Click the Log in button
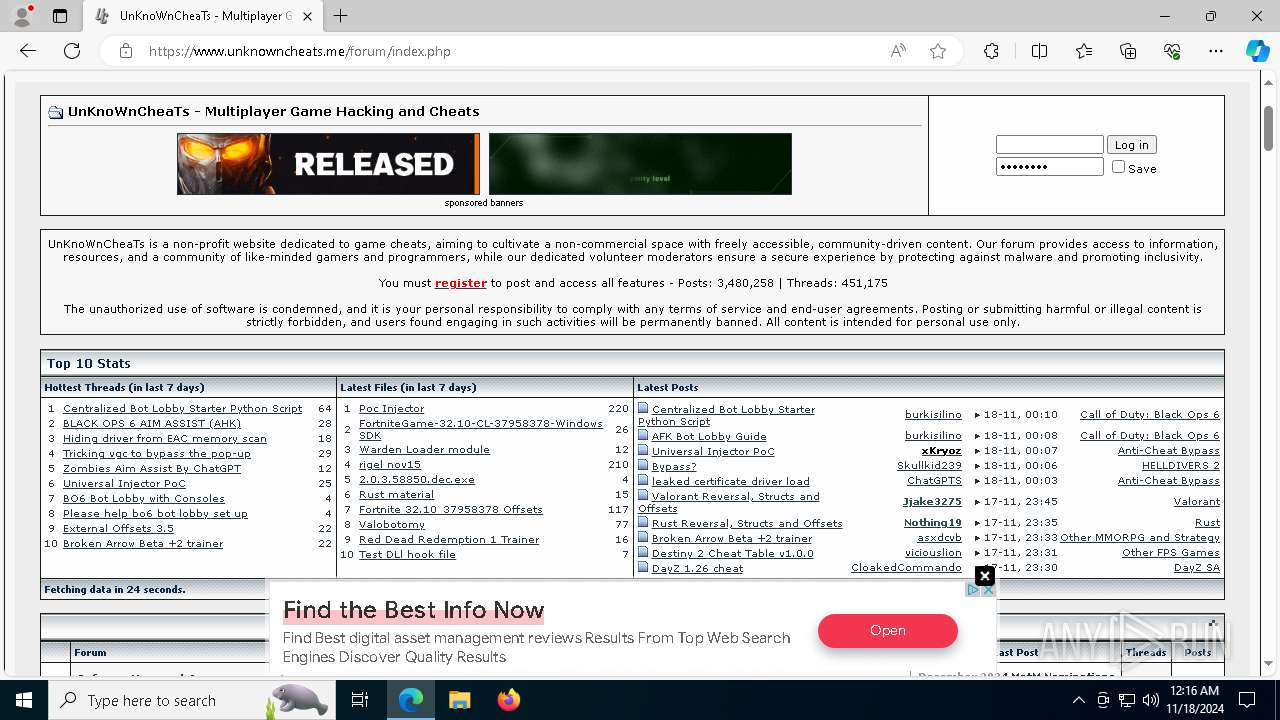Image resolution: width=1280 pixels, height=720 pixels. click(x=1131, y=144)
